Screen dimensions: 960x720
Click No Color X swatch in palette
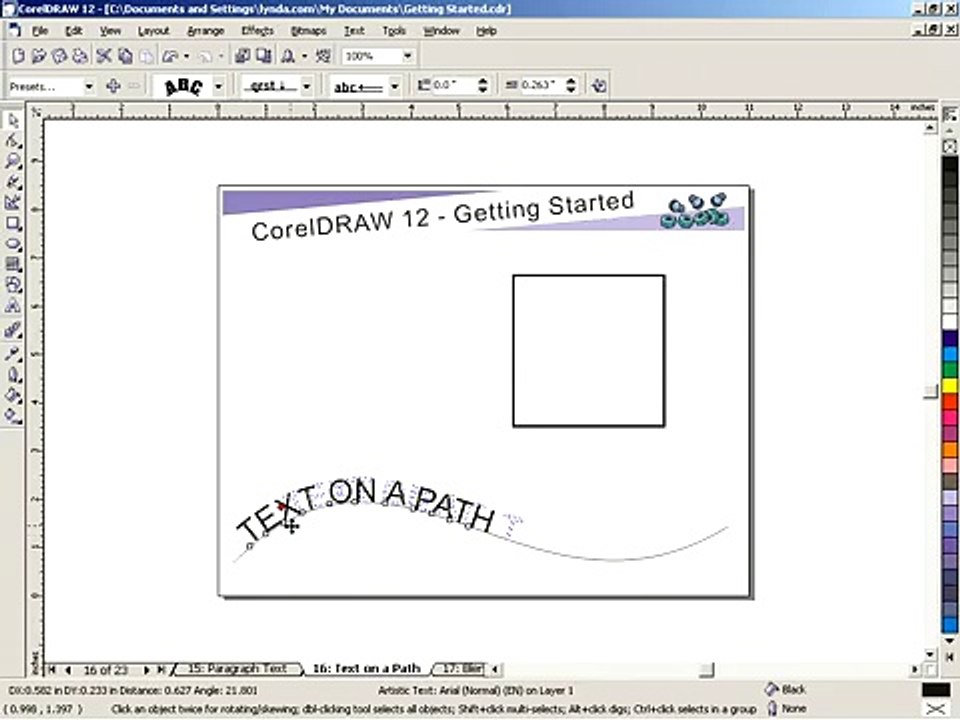(x=950, y=147)
